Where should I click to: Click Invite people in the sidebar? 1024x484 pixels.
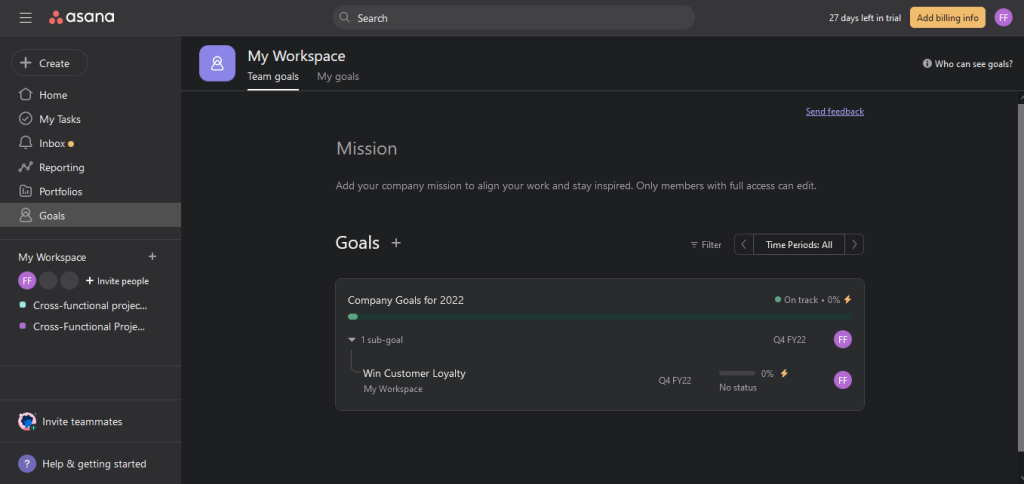pos(118,281)
